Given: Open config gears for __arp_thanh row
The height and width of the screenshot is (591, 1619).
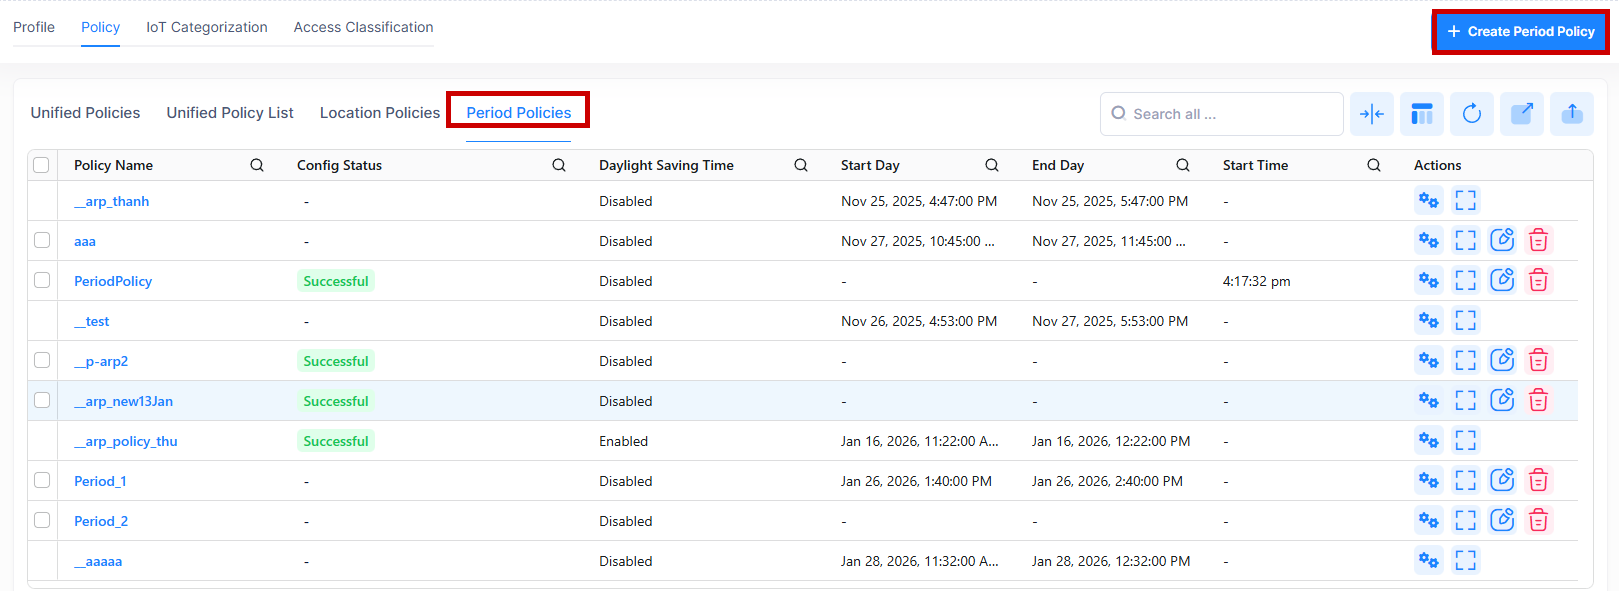Looking at the screenshot, I should pyautogui.click(x=1428, y=201).
